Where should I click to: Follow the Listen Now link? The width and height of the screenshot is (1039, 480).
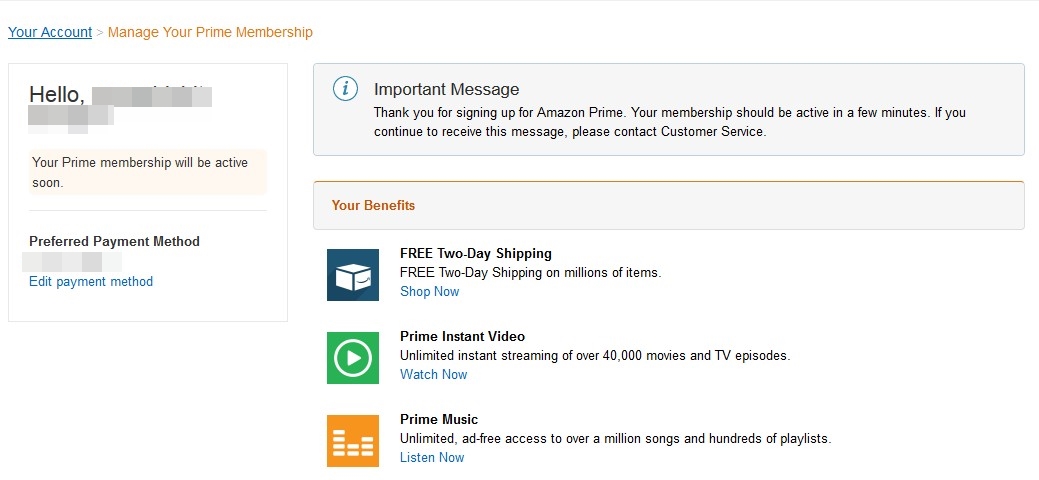click(432, 457)
